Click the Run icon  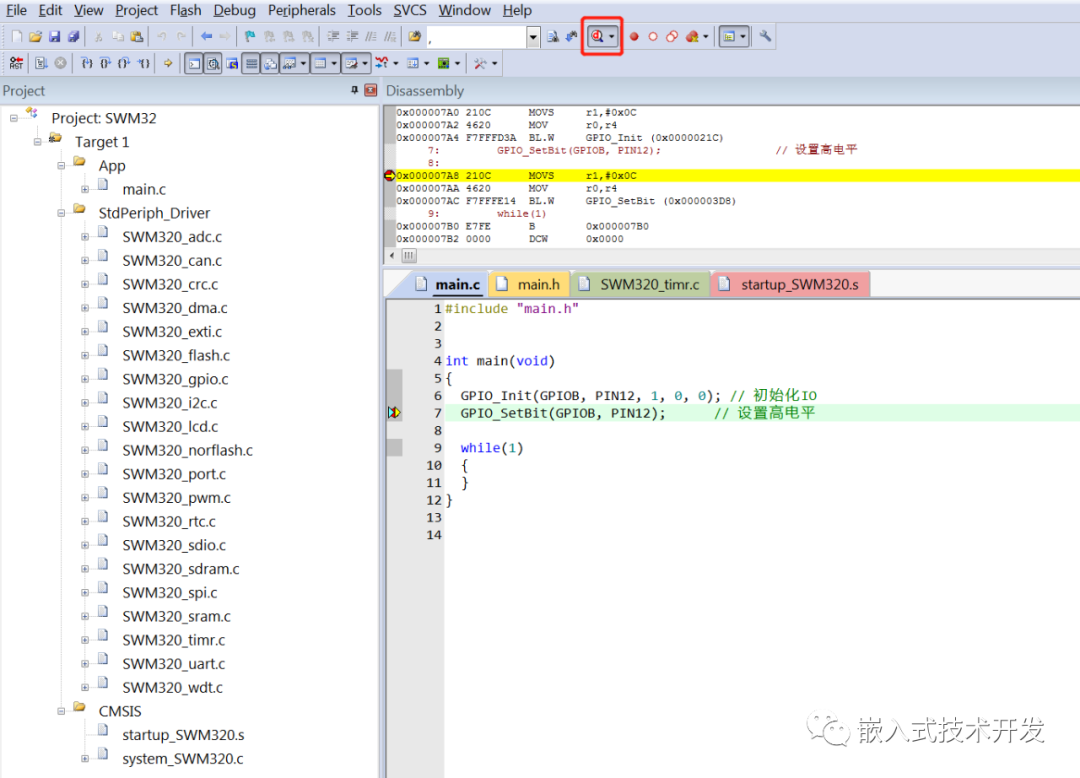pos(41,63)
